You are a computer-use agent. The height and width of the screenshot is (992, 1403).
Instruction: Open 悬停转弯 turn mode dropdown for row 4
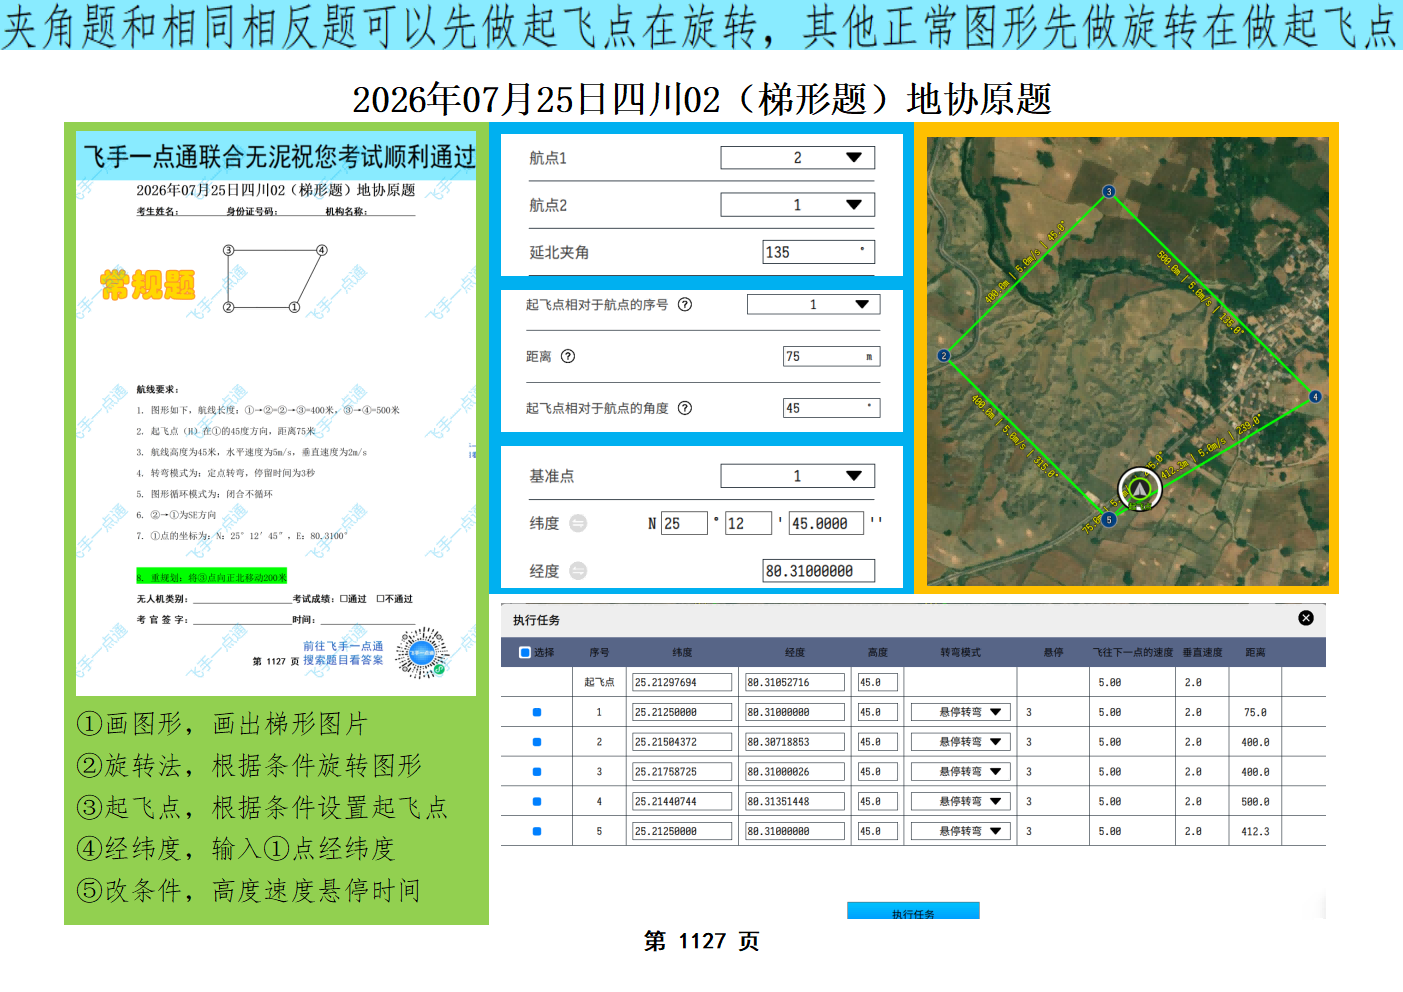point(961,802)
